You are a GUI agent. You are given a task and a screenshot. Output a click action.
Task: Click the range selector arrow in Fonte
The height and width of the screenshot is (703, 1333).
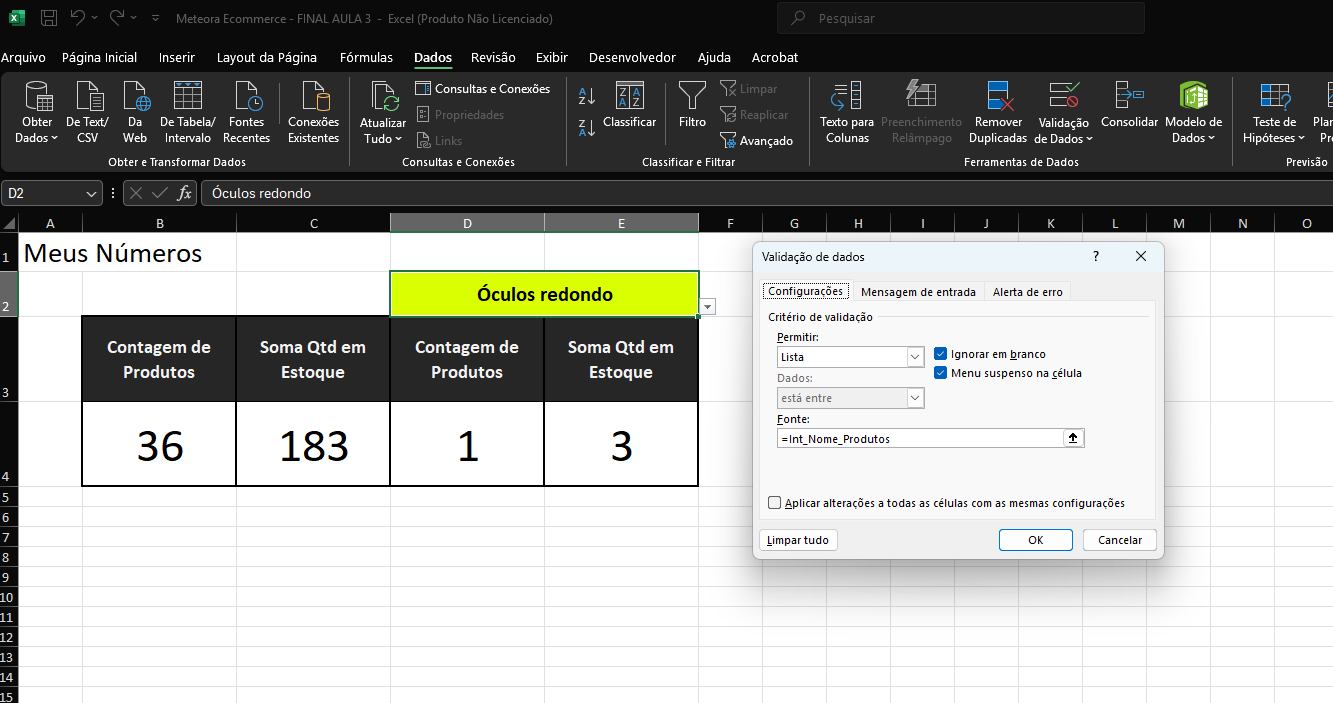pyautogui.click(x=1075, y=438)
